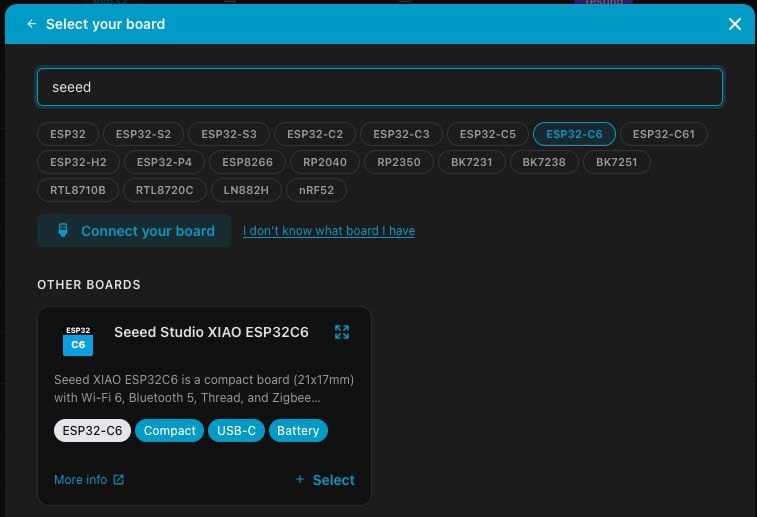Filter boards by ESP32-C3 chip

401,134
